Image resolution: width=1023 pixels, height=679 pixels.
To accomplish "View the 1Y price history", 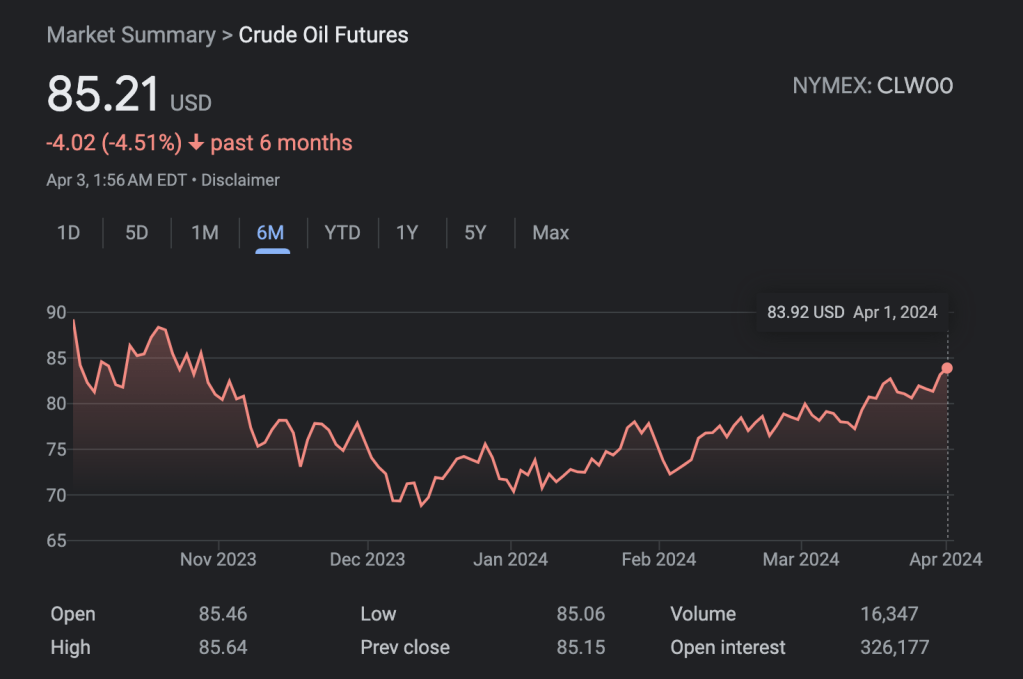I will [x=407, y=233].
